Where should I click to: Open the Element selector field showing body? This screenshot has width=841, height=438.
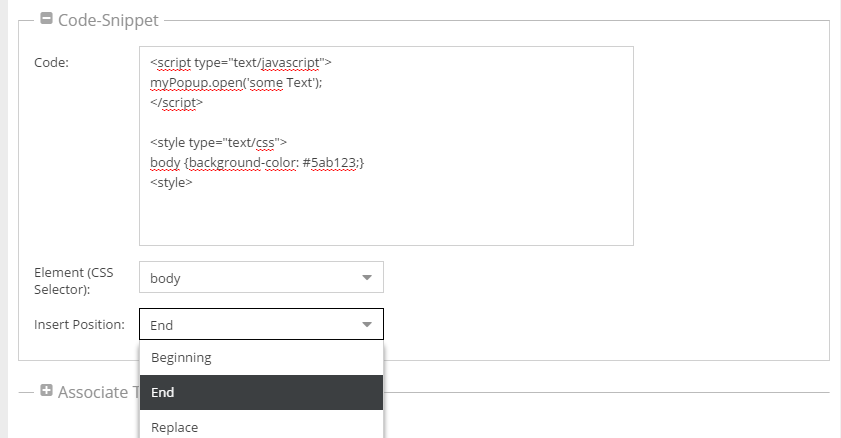pos(250,278)
